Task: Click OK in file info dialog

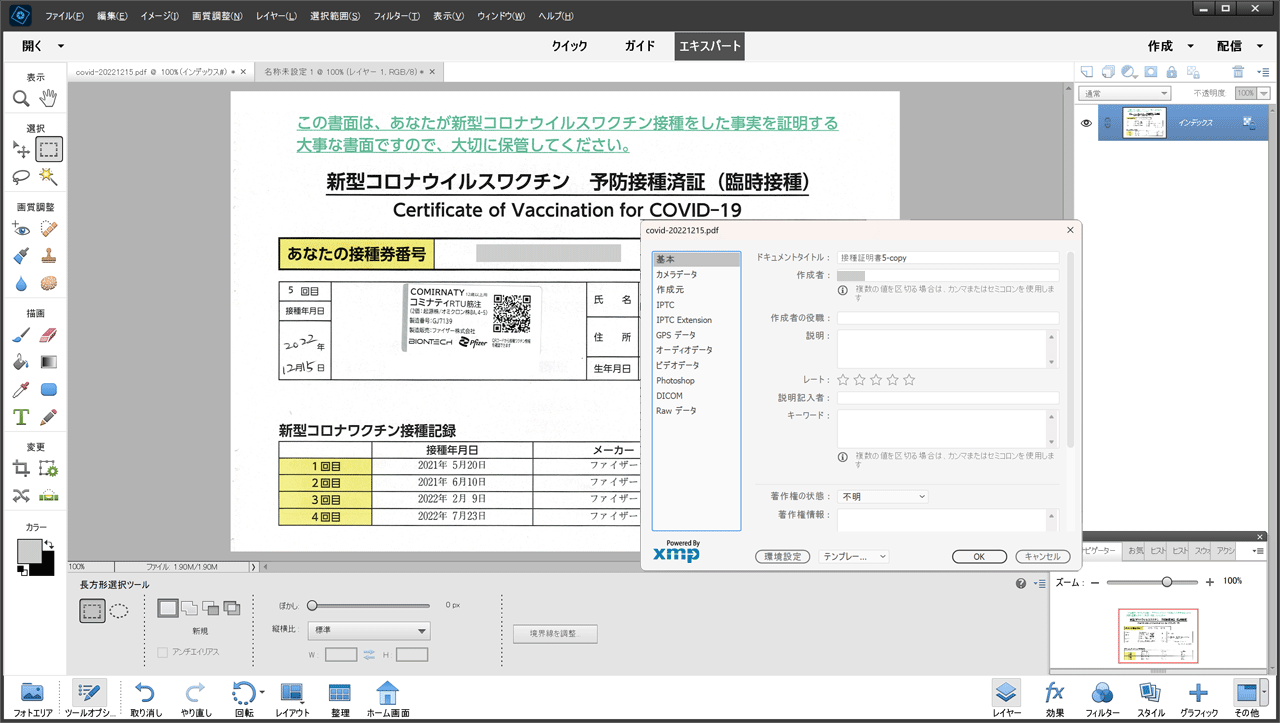Action: [x=979, y=557]
